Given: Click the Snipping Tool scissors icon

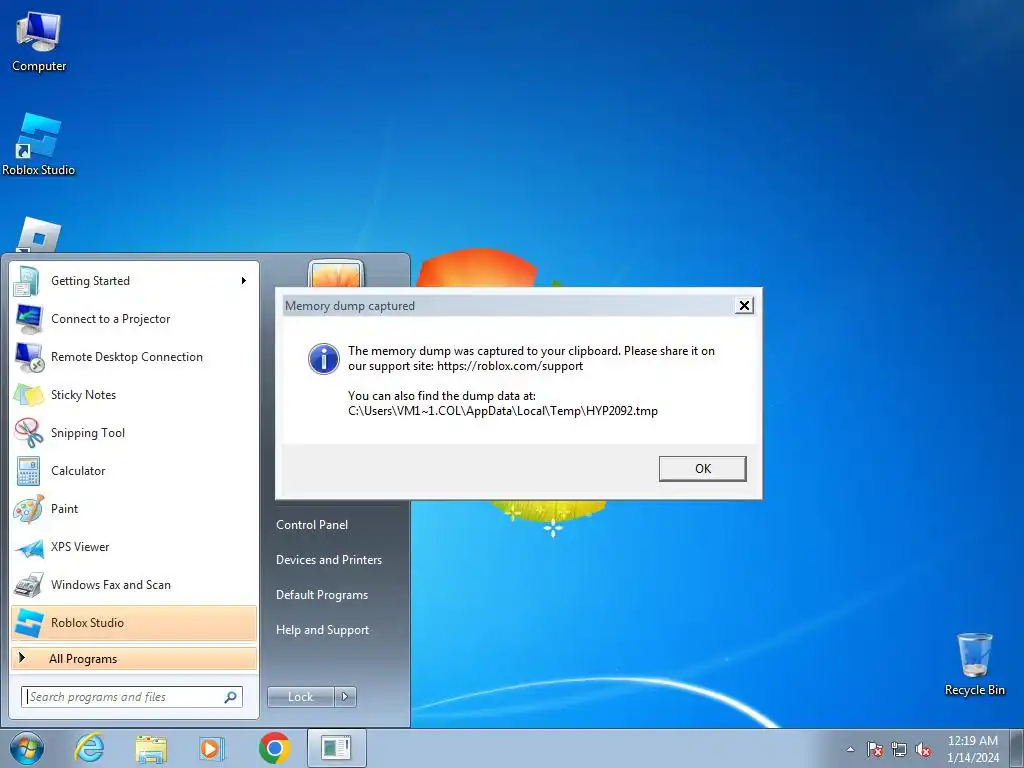Looking at the screenshot, I should point(28,432).
